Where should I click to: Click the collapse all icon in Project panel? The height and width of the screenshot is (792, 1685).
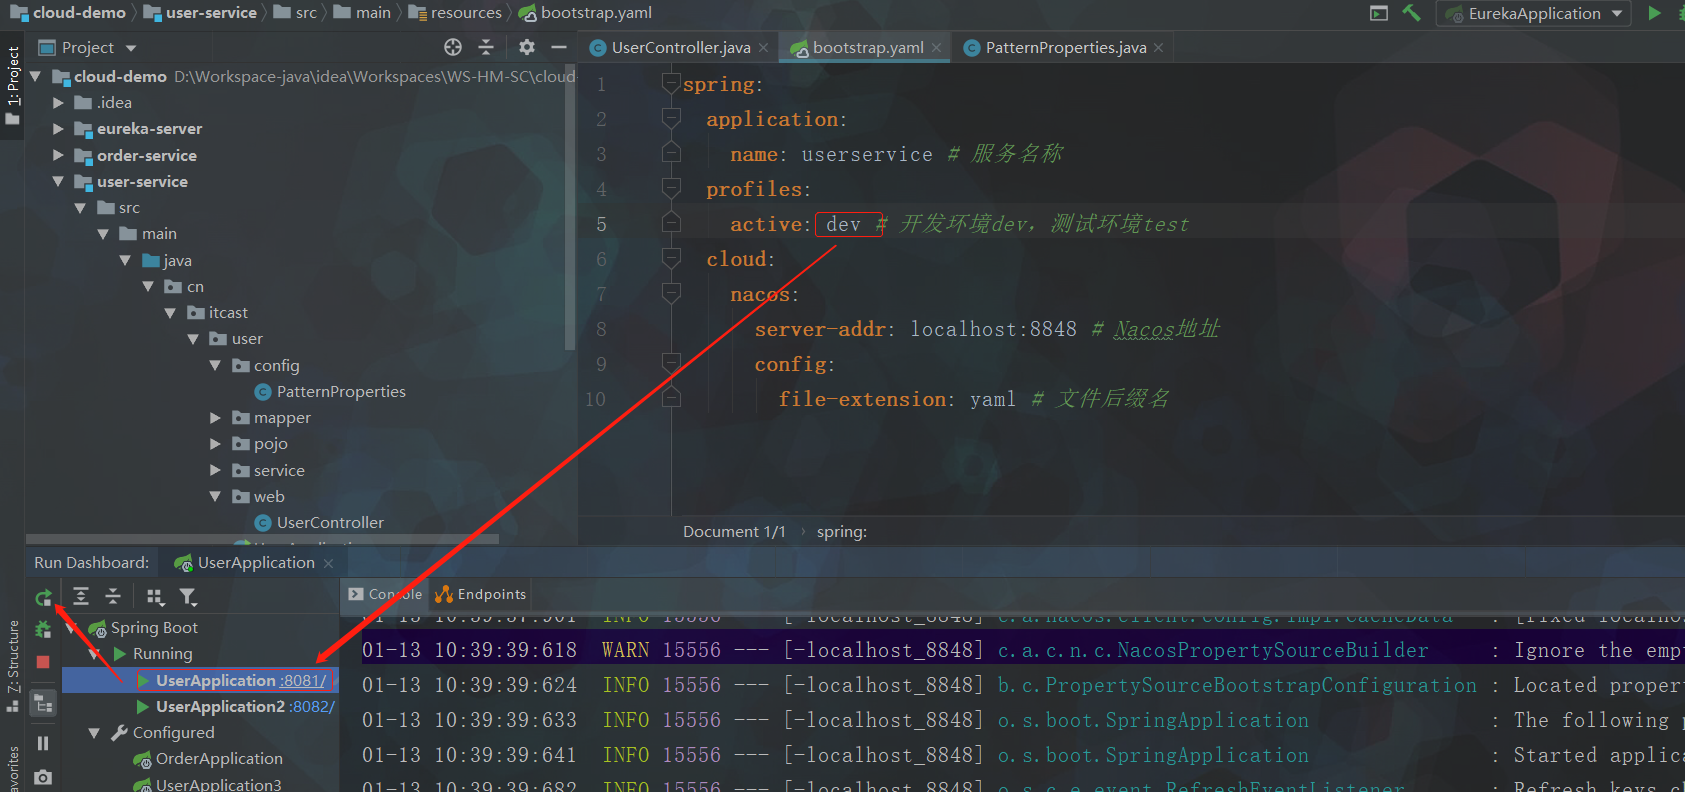click(x=486, y=47)
